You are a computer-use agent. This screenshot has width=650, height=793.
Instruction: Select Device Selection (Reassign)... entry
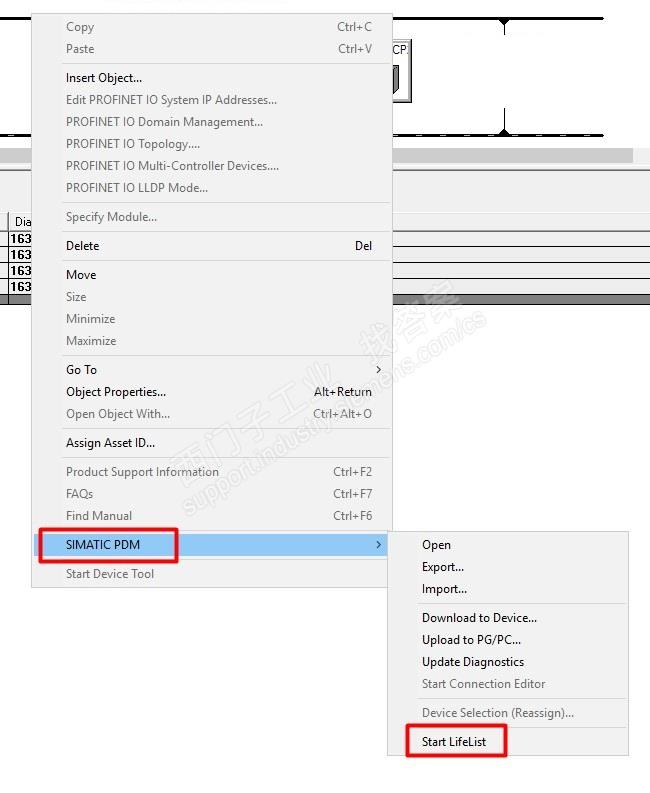tap(508, 713)
